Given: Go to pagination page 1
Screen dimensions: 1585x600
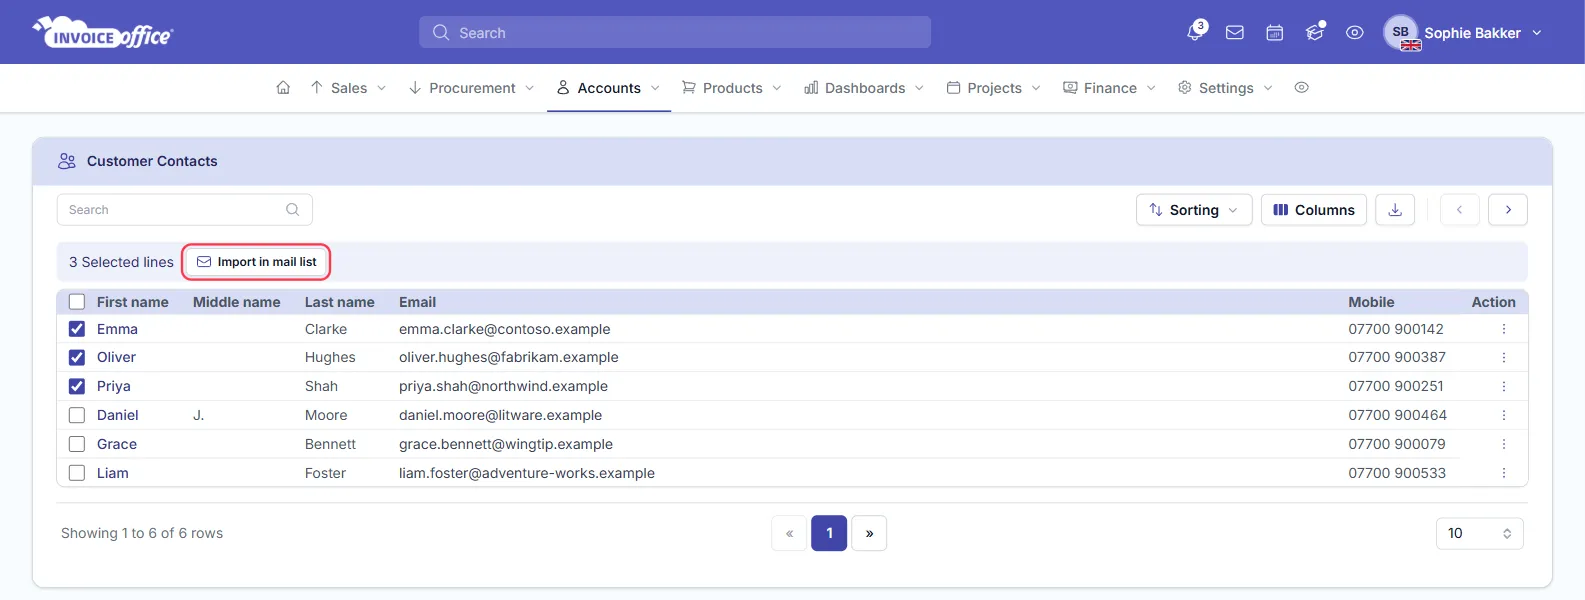Looking at the screenshot, I should pyautogui.click(x=829, y=533).
